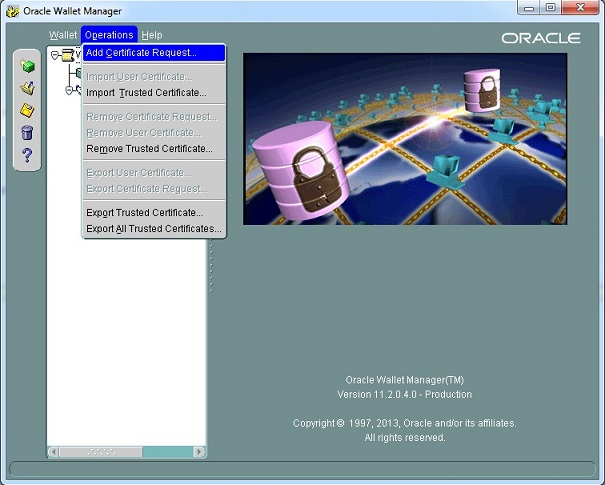Choose Export User Certificate menu item
The image size is (605, 485).
(154, 172)
